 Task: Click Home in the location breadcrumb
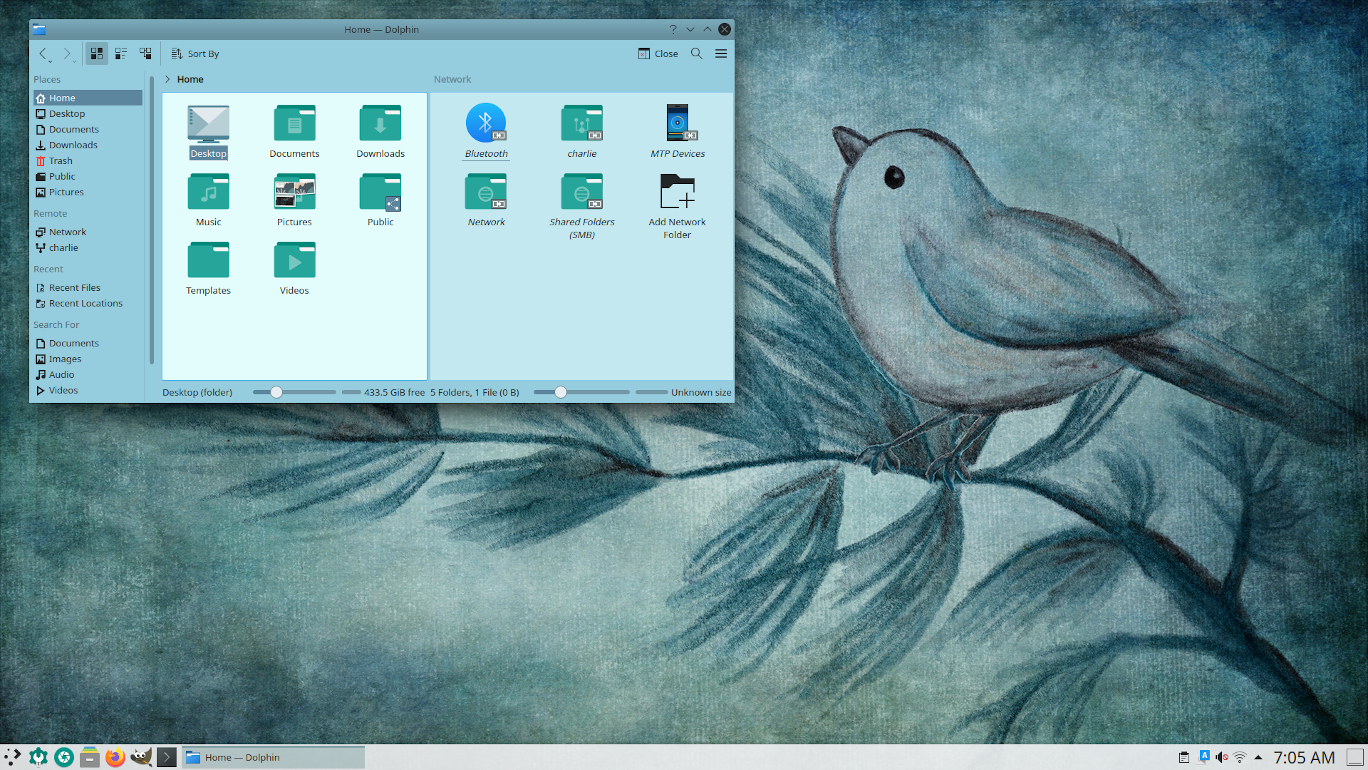click(190, 79)
